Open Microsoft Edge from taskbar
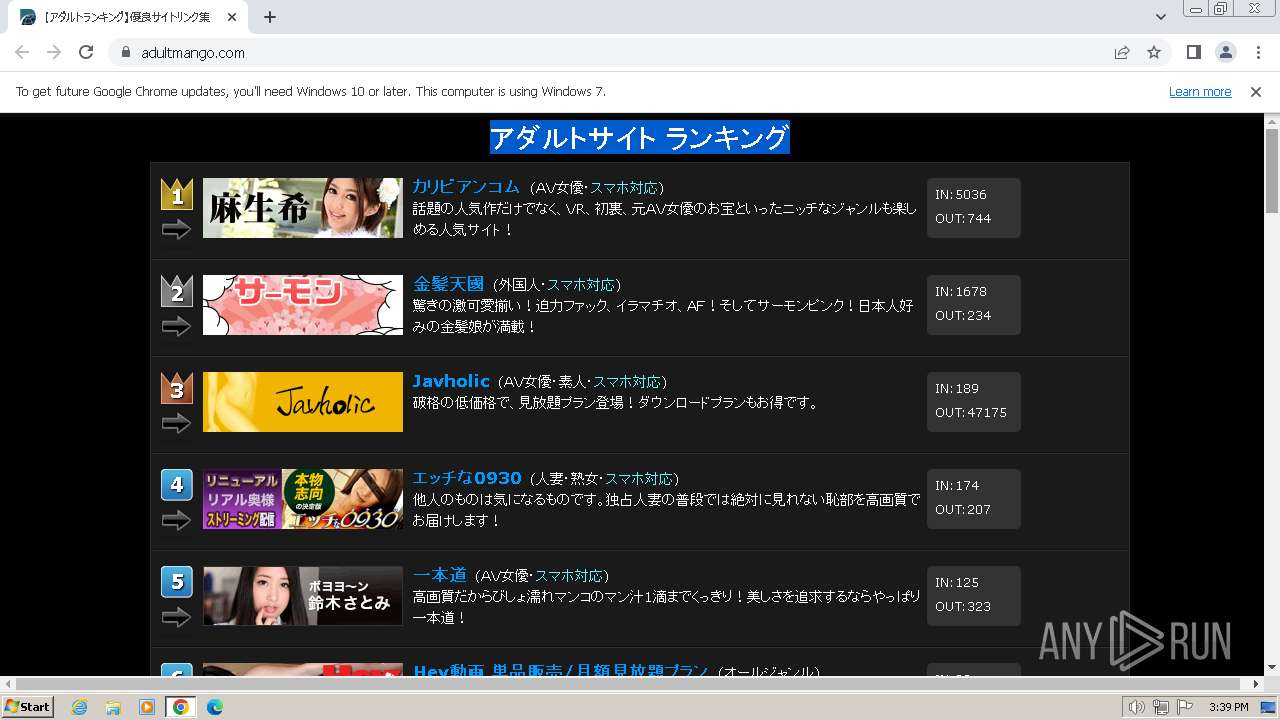The height and width of the screenshot is (720, 1280). tap(215, 707)
